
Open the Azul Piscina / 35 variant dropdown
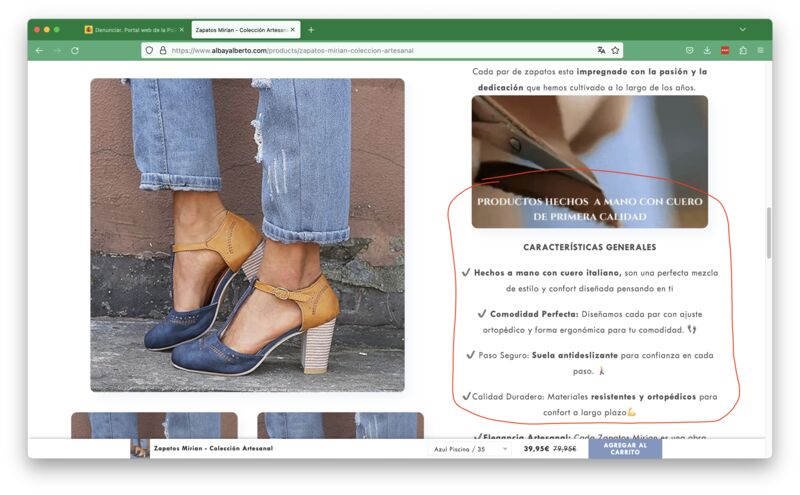pyautogui.click(x=469, y=449)
